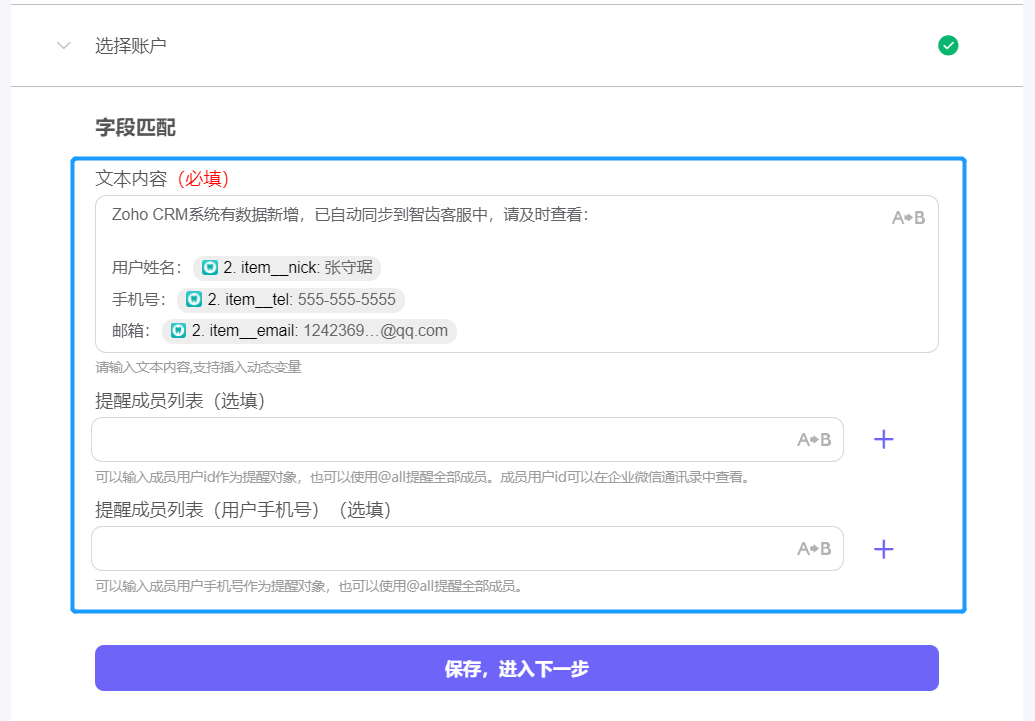Click teal icon on item__tel chip
The width and height of the screenshot is (1035, 721).
click(x=194, y=299)
